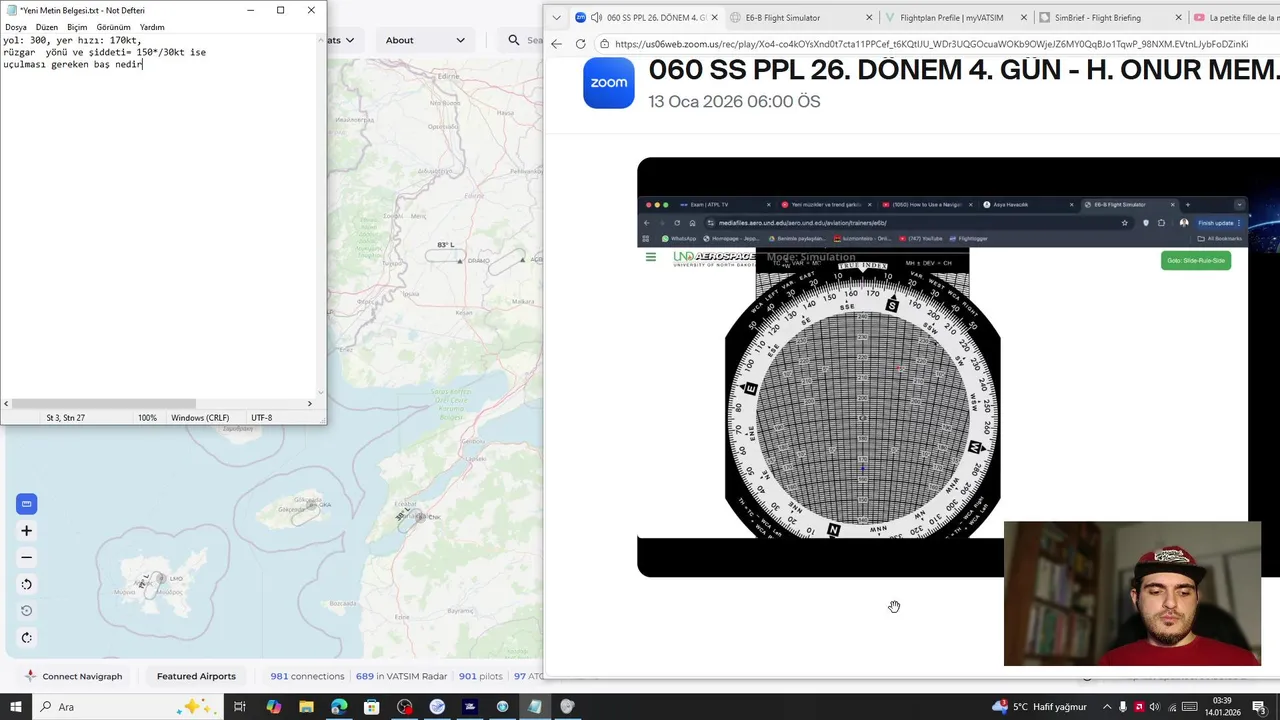1280x720 pixels.
Task: Click the 689 in VATSIM Radar statistic
Action: (x=401, y=676)
